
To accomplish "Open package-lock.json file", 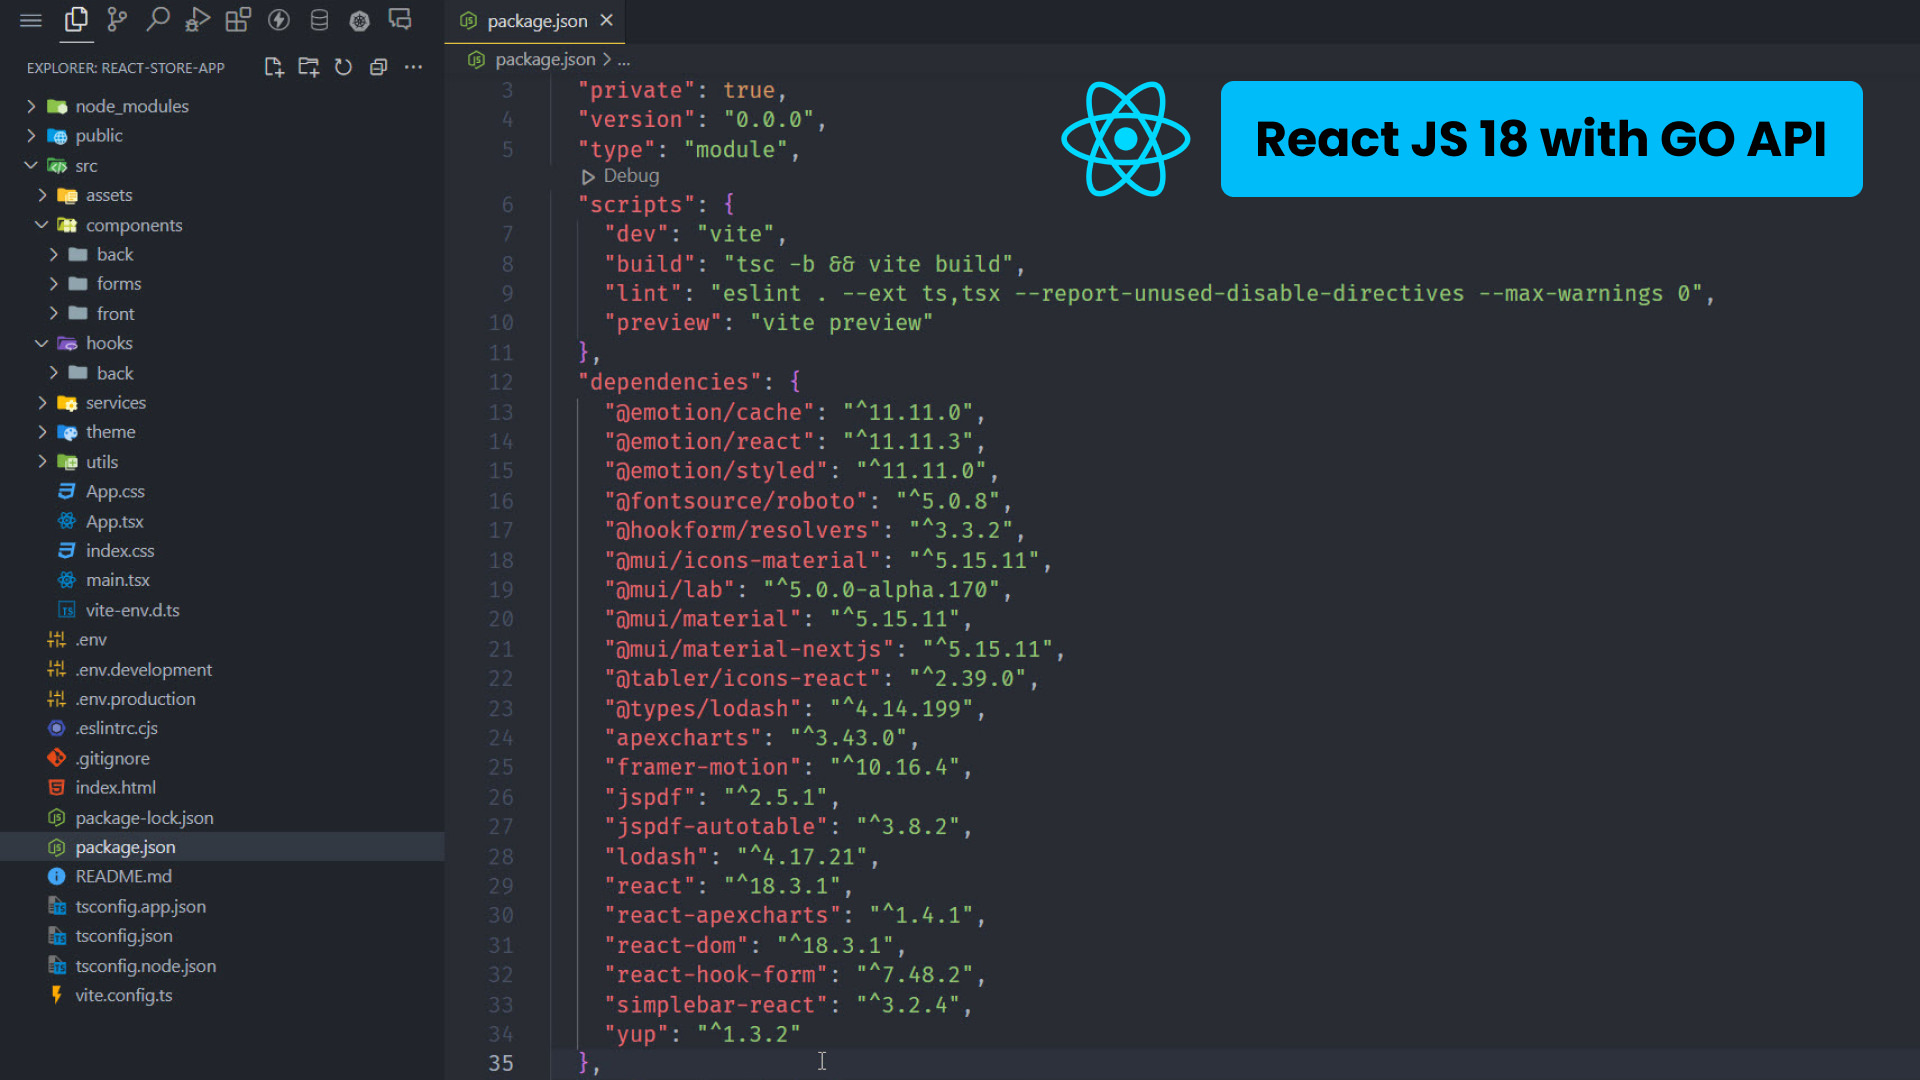I will [x=144, y=818].
